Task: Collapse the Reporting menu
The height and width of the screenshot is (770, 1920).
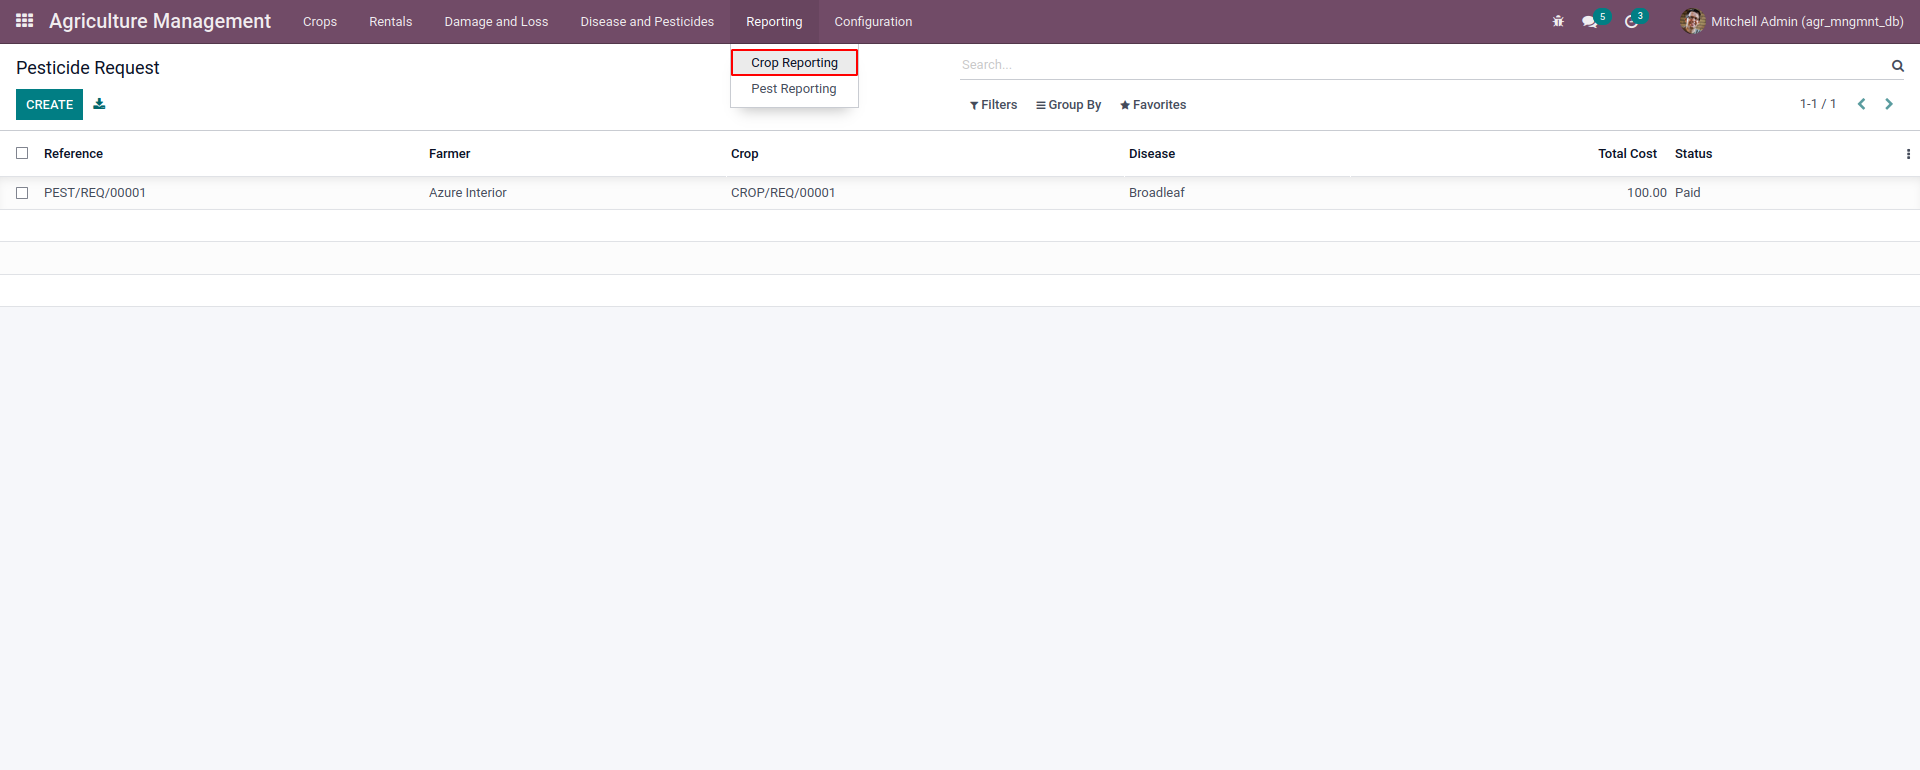Action: 774,22
